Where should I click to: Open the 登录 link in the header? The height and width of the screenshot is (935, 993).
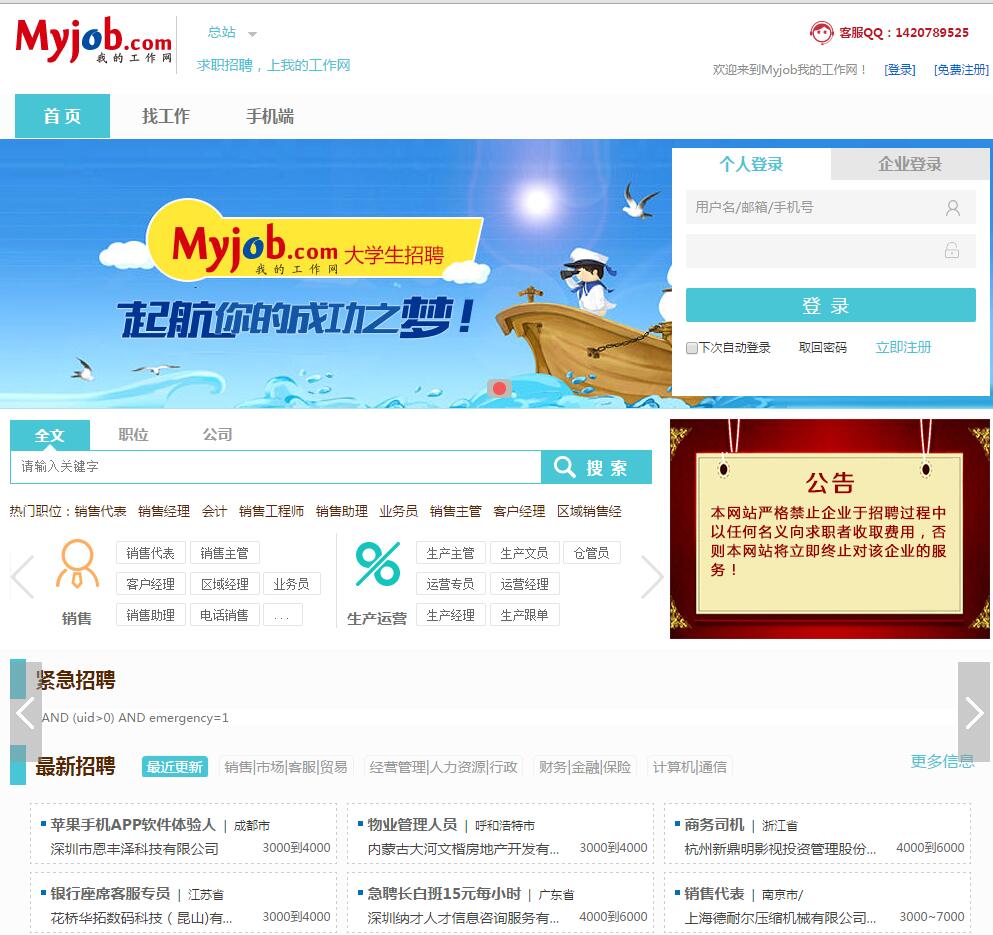(899, 70)
